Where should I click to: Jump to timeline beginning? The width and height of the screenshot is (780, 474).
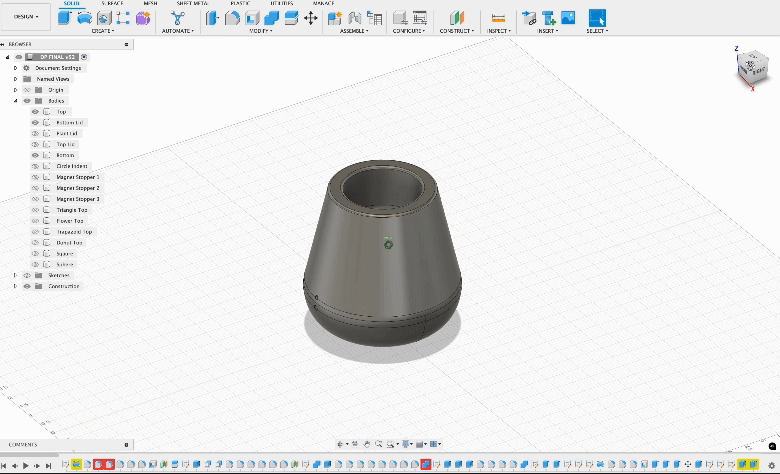pyautogui.click(x=3, y=466)
